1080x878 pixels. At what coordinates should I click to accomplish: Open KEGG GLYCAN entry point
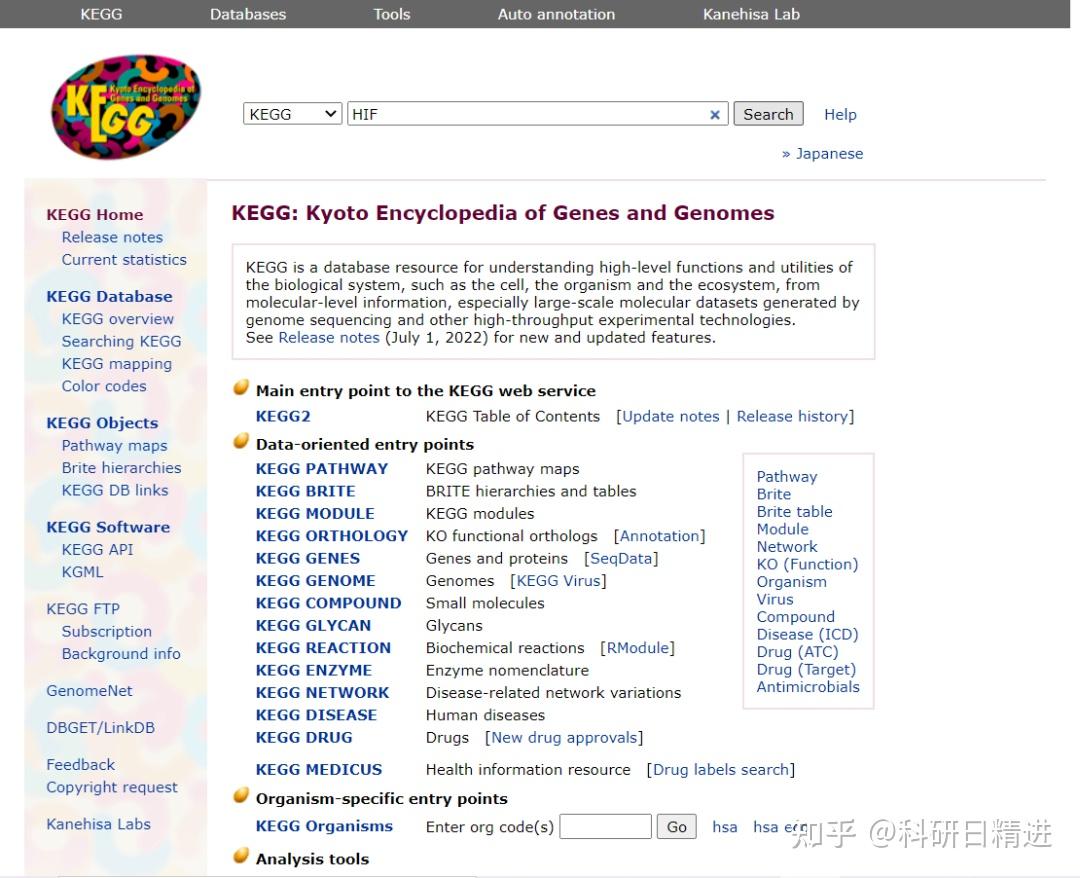[313, 626]
